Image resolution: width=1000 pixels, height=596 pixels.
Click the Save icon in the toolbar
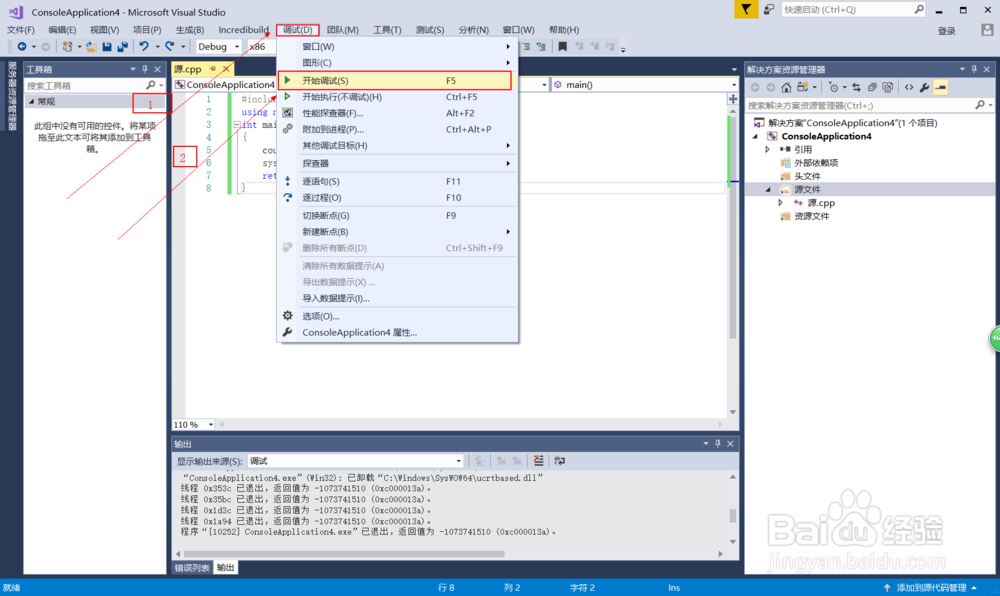(107, 47)
